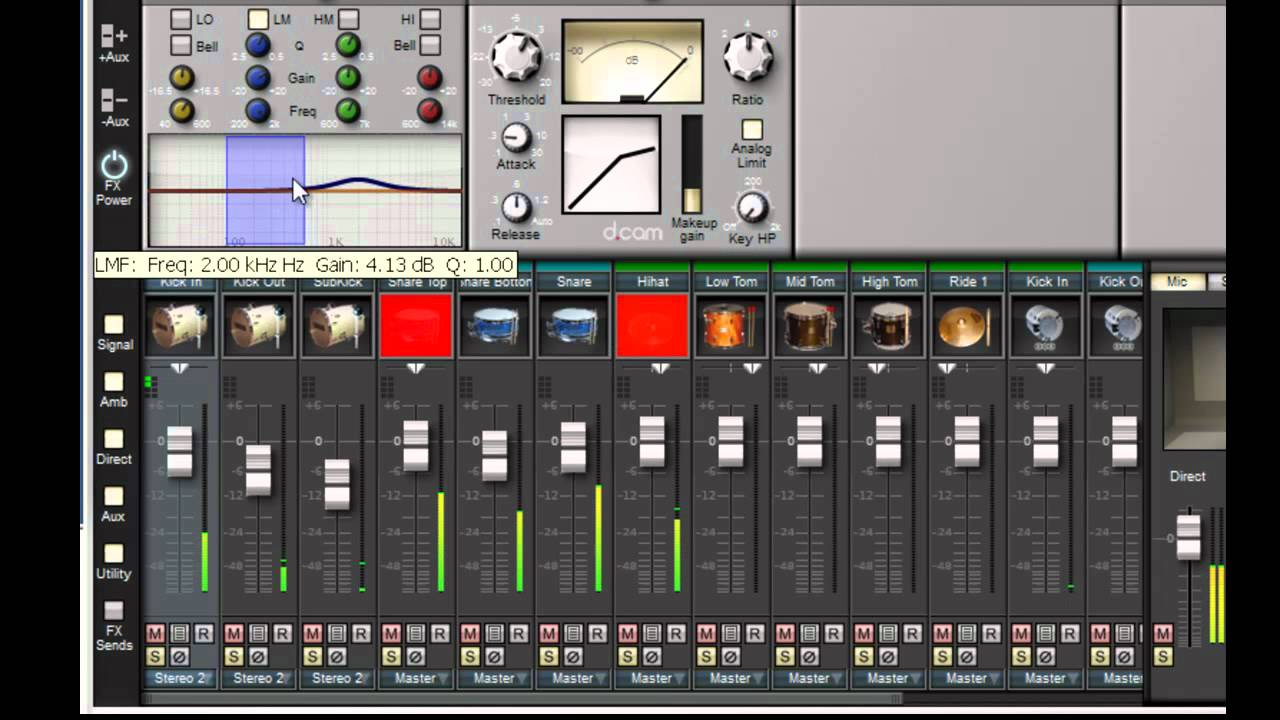Click the green HM Freq knob
This screenshot has height=720, width=1280.
[348, 110]
